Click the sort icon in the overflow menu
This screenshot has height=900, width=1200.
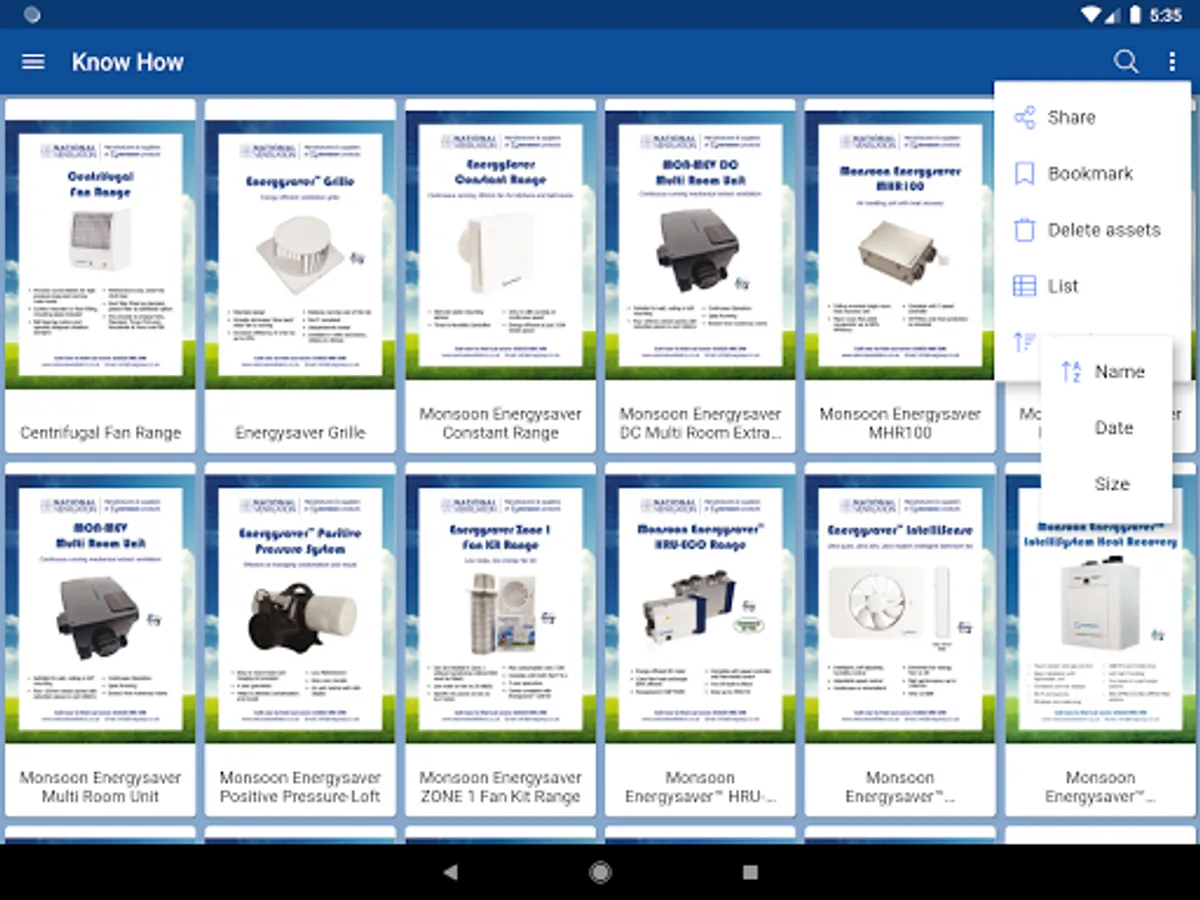[x=1024, y=342]
